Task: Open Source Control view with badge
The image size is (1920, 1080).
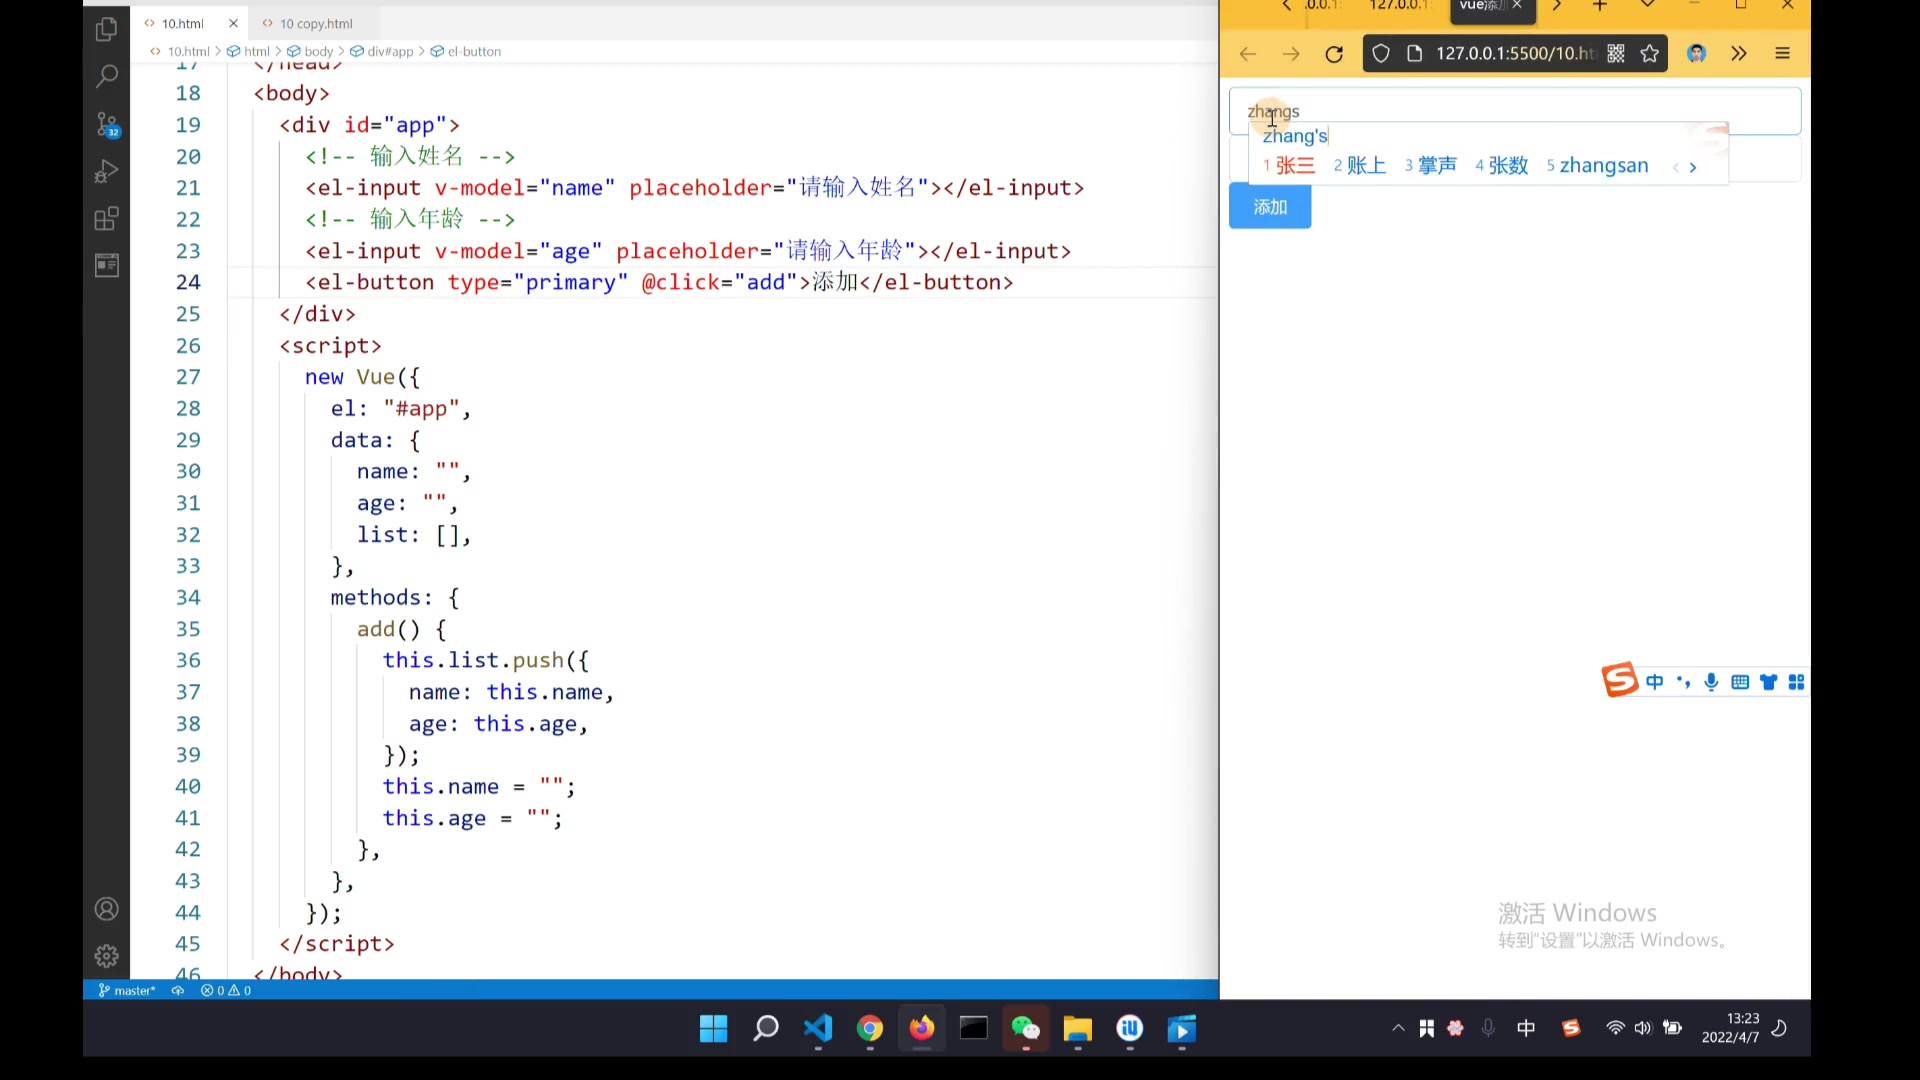Action: coord(106,124)
